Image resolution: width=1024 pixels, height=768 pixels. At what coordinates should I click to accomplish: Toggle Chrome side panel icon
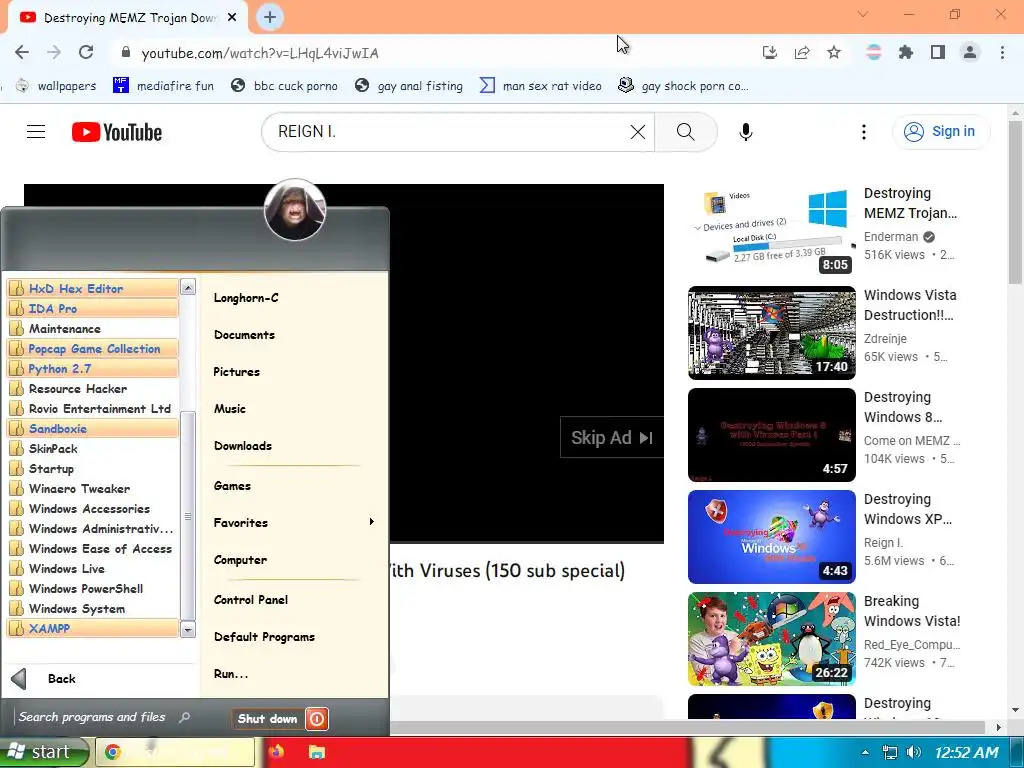(938, 52)
